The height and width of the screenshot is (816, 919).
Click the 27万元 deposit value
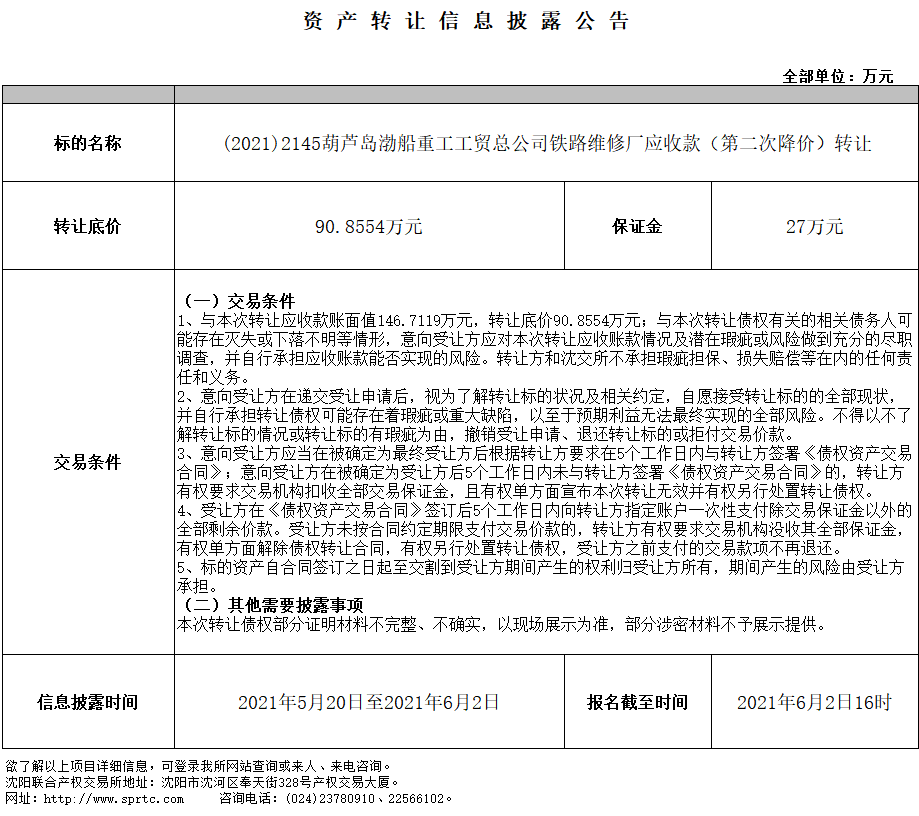click(814, 227)
